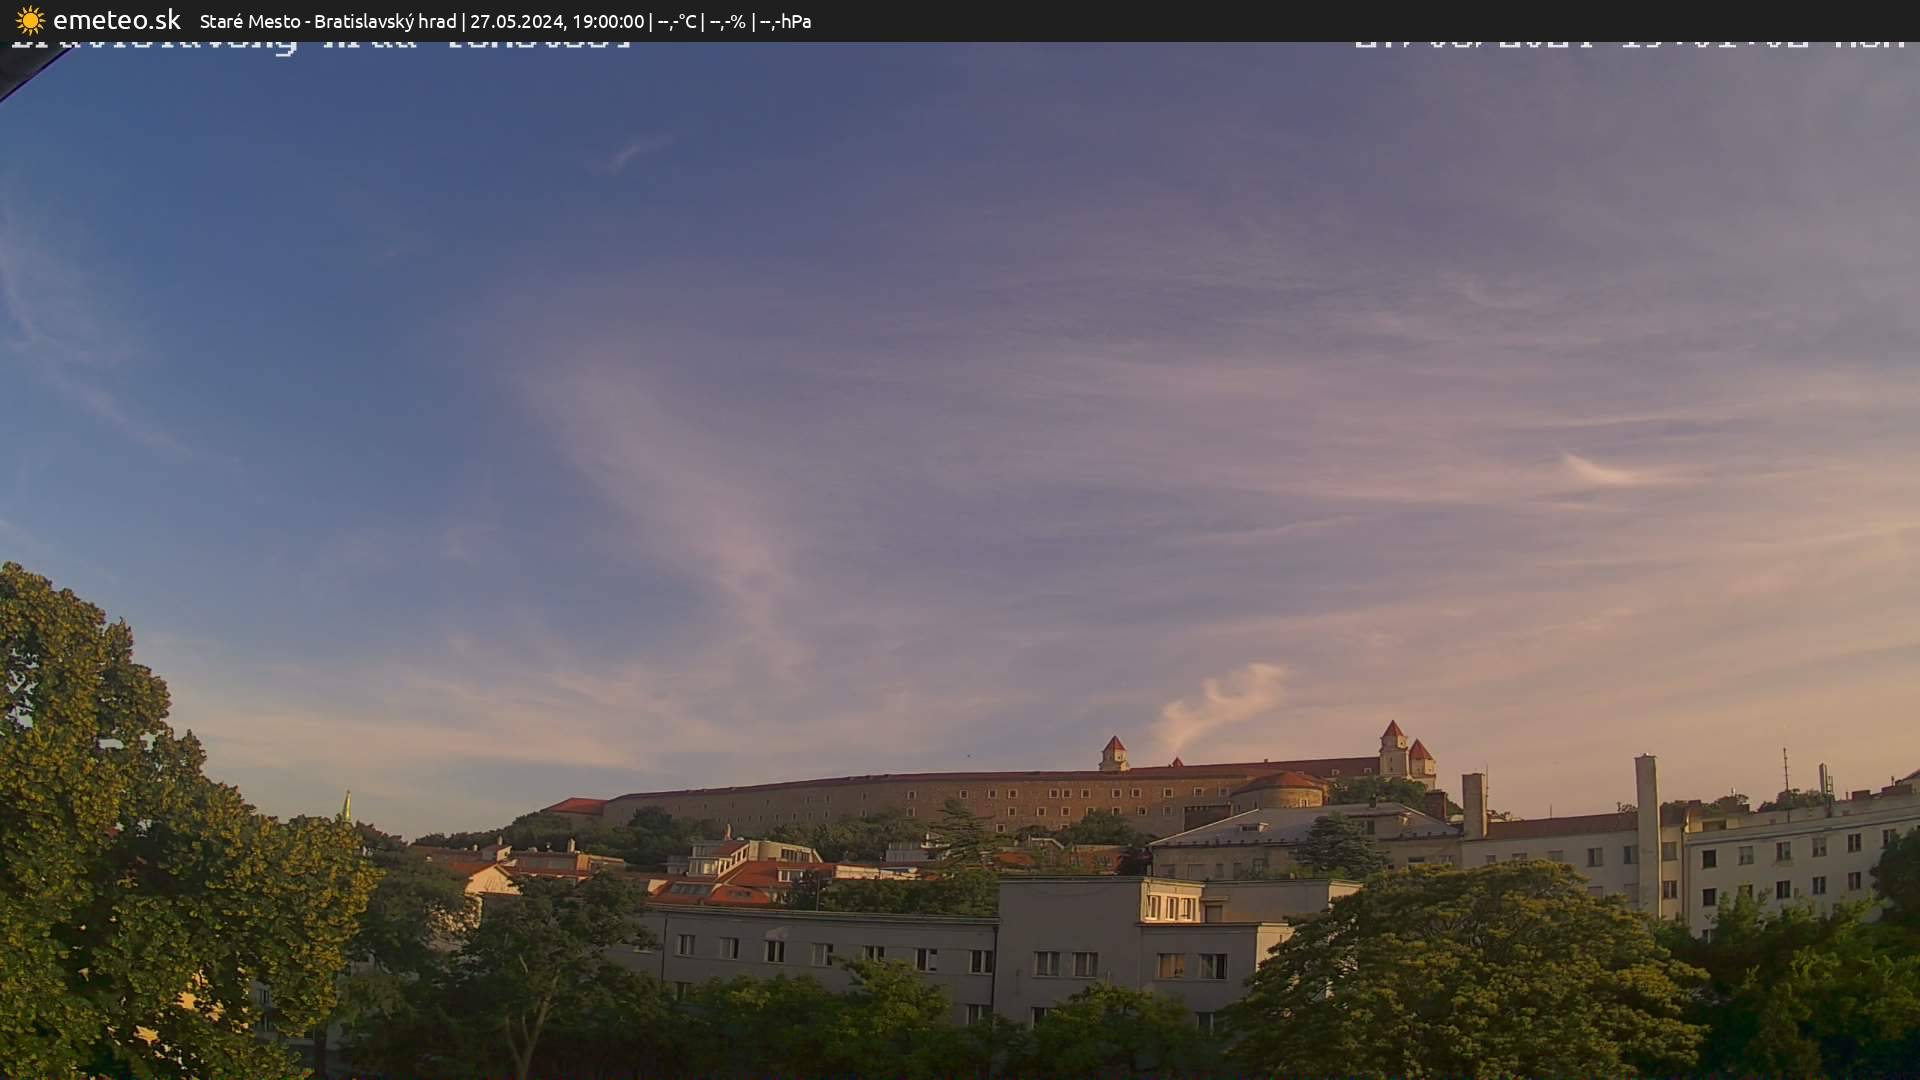Click the divider before the temperature value

pyautogui.click(x=650, y=20)
